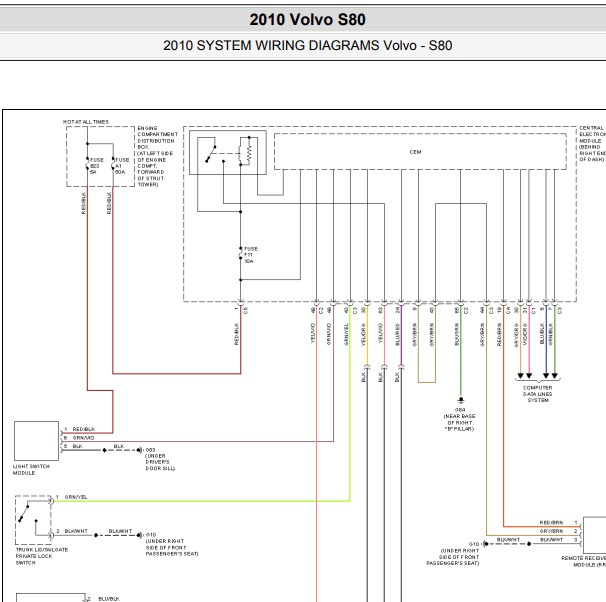Select 'RED/BRN' at remote receiver pin 1

tap(551, 522)
